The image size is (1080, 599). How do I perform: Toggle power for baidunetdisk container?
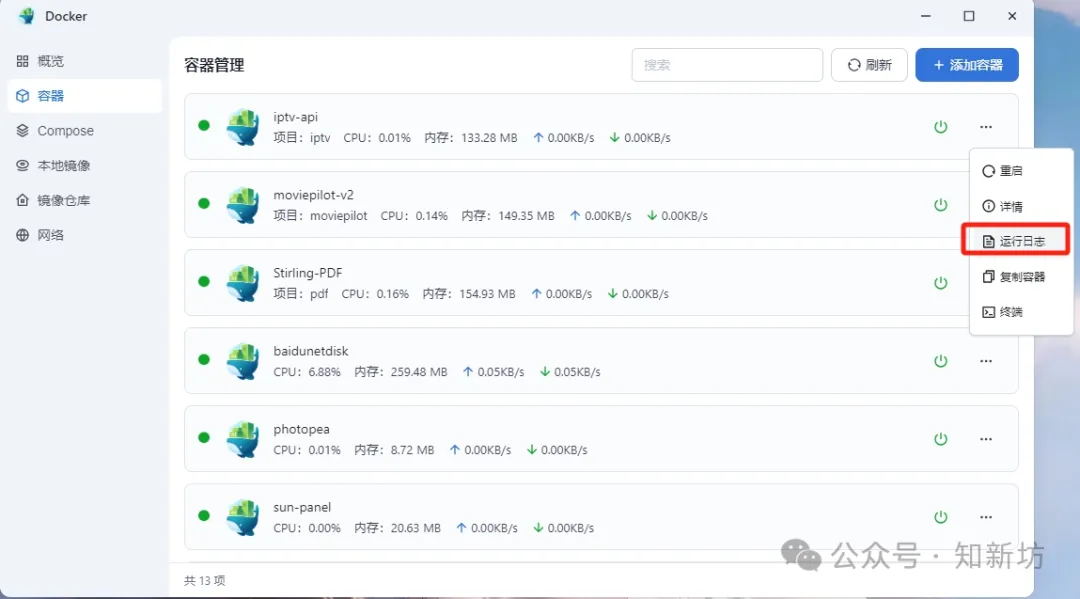pos(940,361)
